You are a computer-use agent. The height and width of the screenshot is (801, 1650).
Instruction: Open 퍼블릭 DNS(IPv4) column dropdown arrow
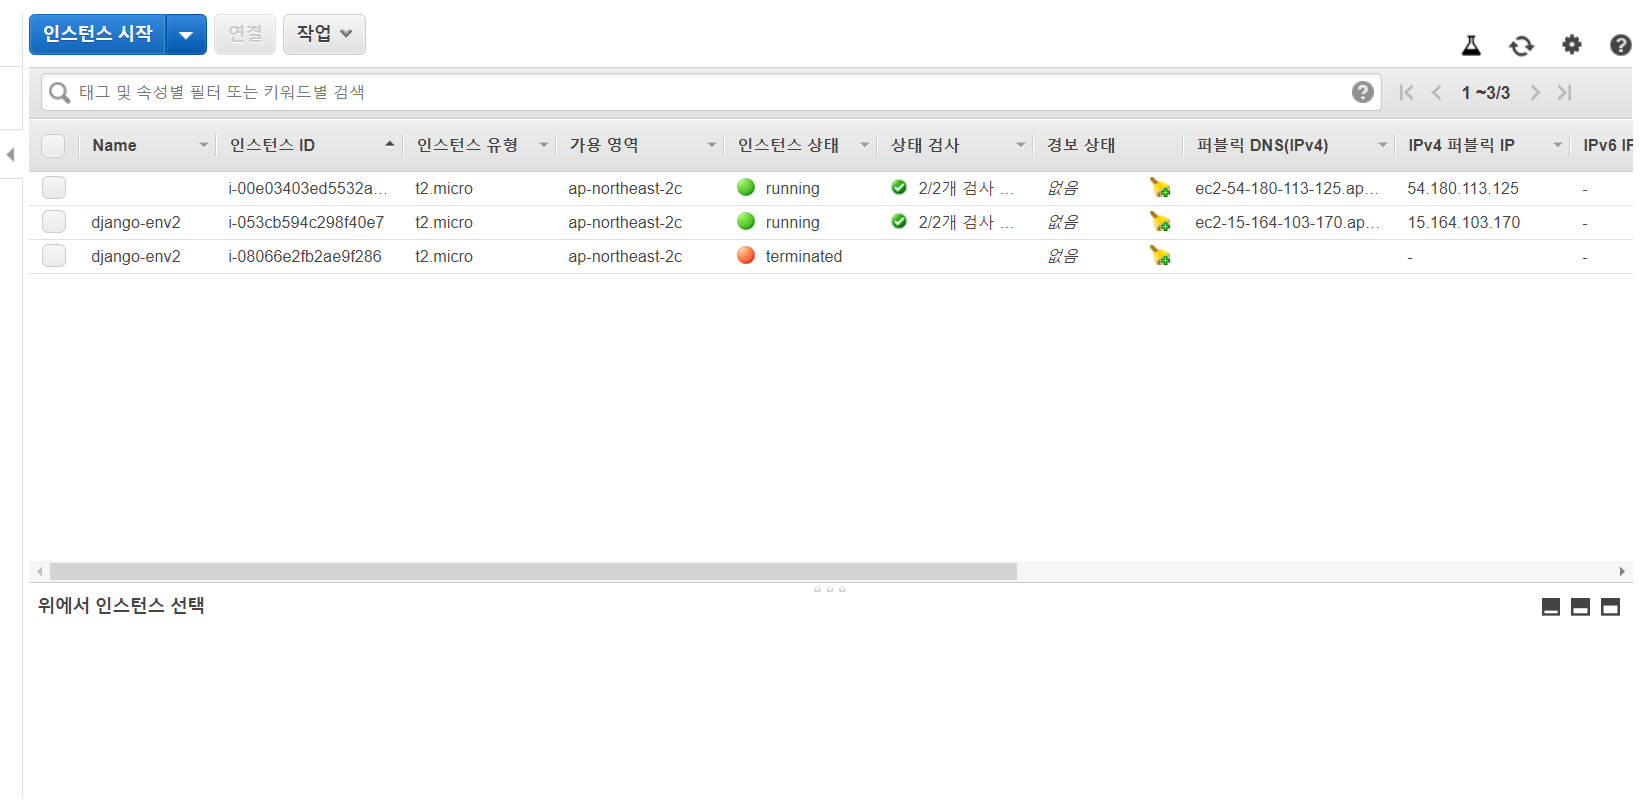pos(1383,145)
